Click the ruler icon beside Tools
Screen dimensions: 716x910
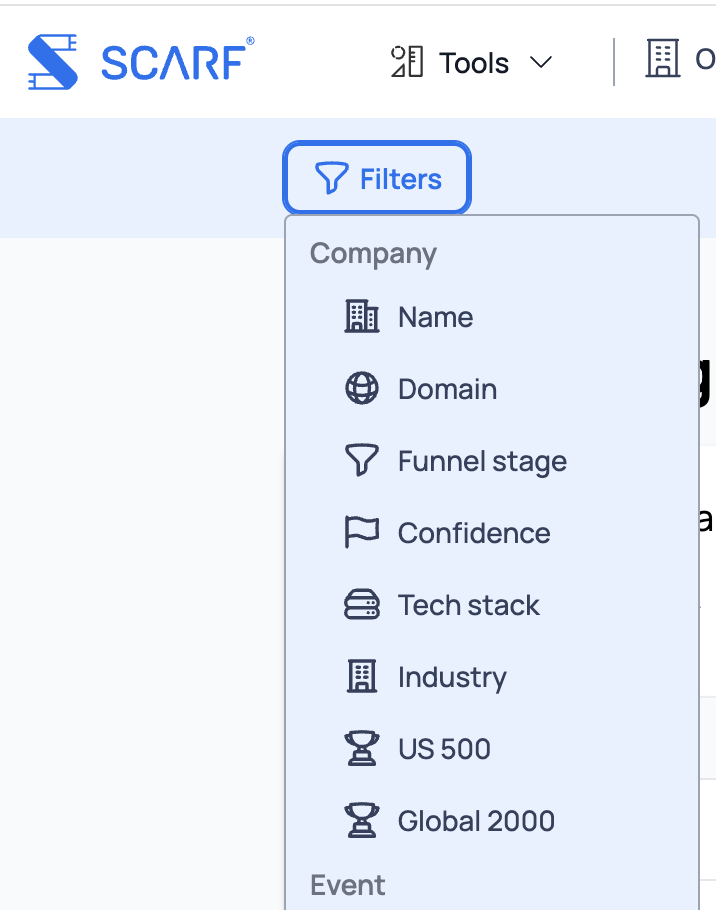click(x=406, y=62)
